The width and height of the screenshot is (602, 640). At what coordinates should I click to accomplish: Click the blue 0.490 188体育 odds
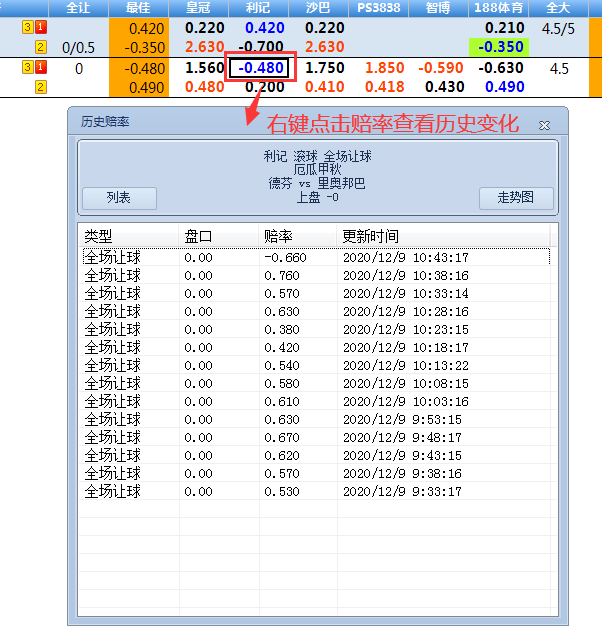click(x=504, y=87)
